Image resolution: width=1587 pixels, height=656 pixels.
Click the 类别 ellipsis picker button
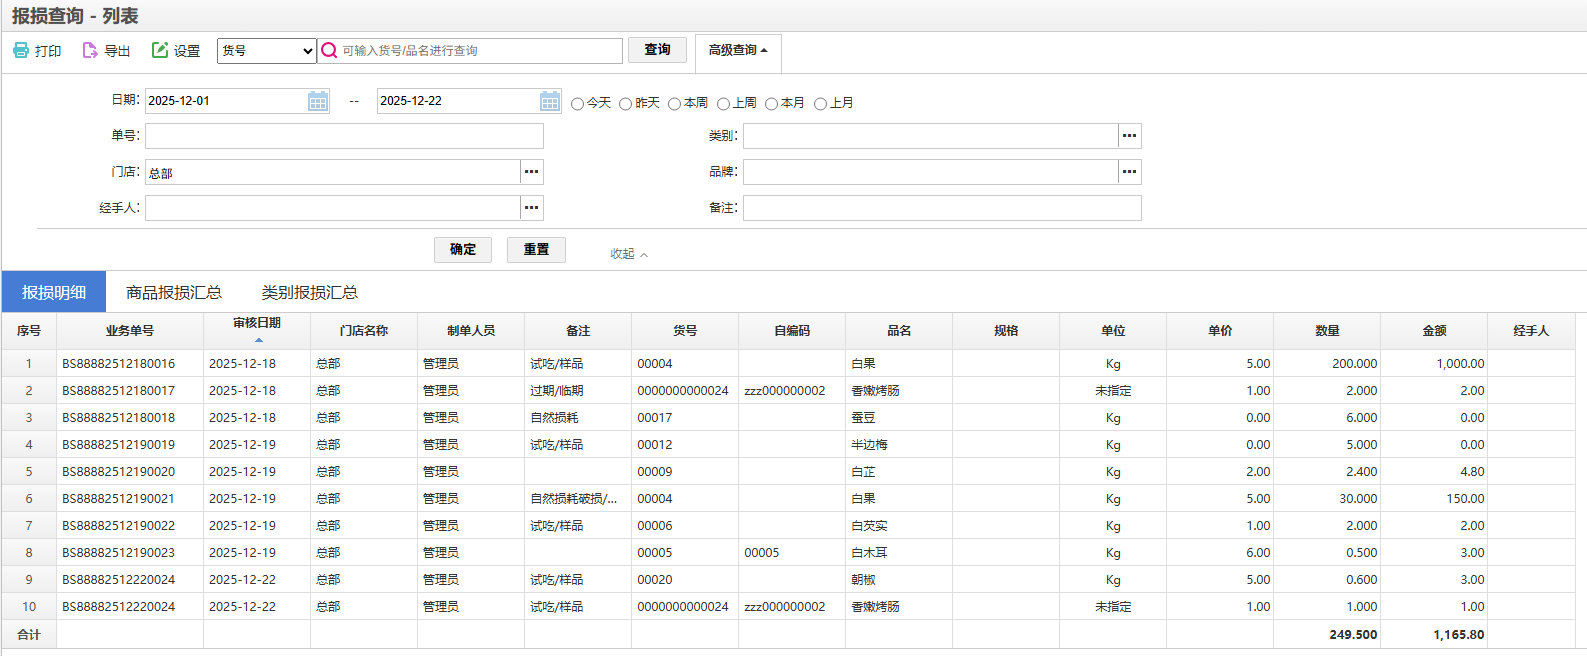click(1130, 136)
